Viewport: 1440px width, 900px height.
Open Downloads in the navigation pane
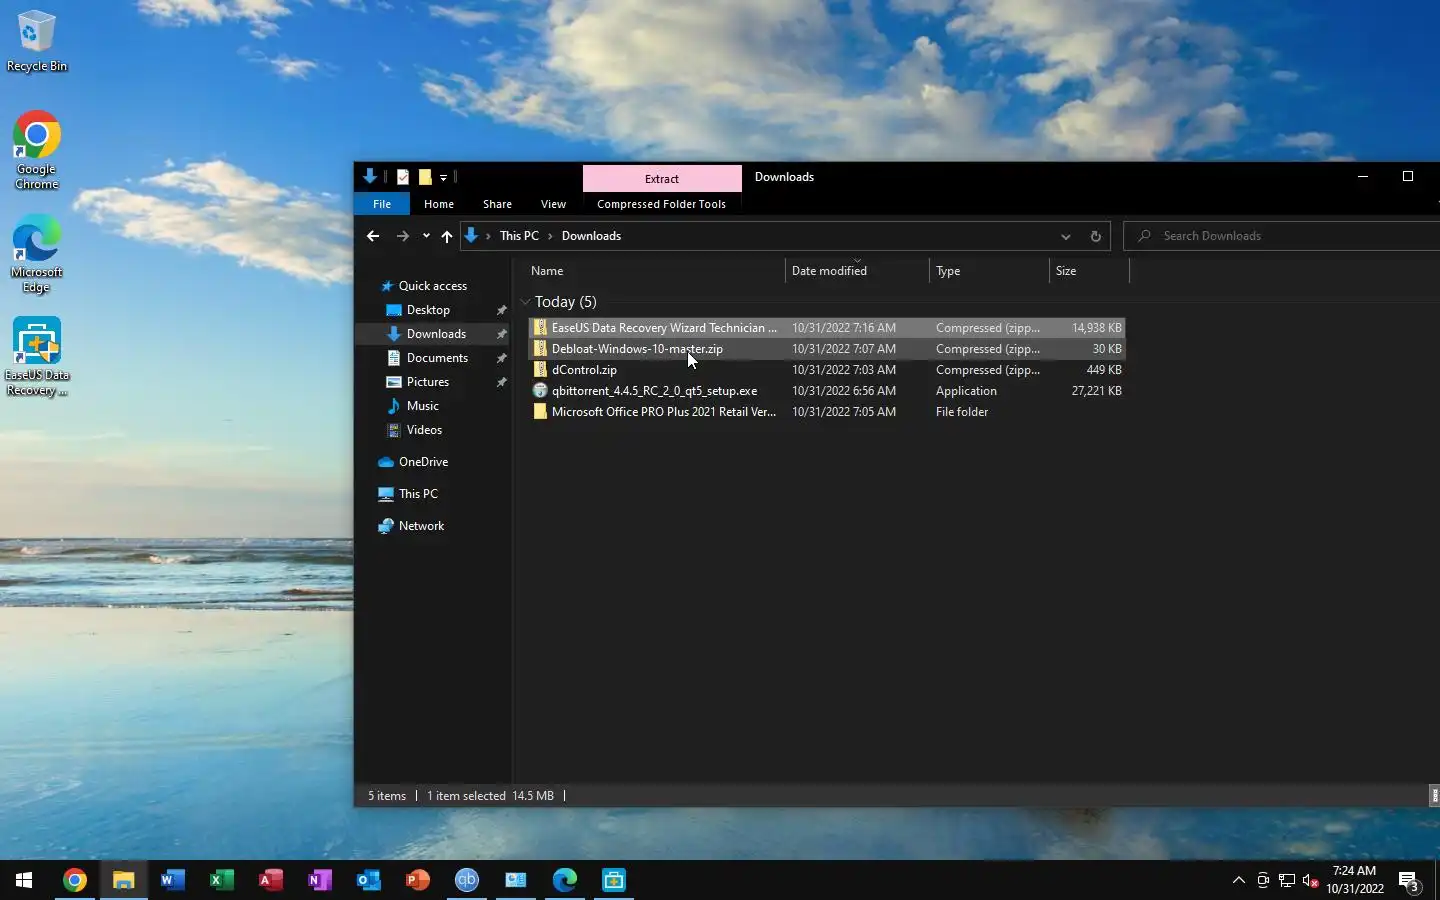point(436,334)
